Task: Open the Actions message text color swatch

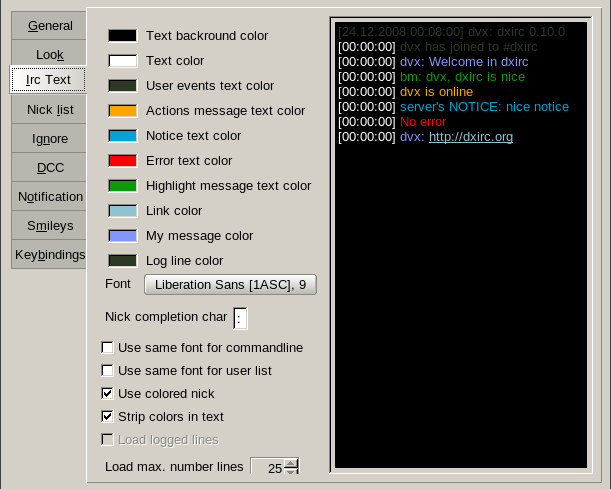Action: [123, 111]
